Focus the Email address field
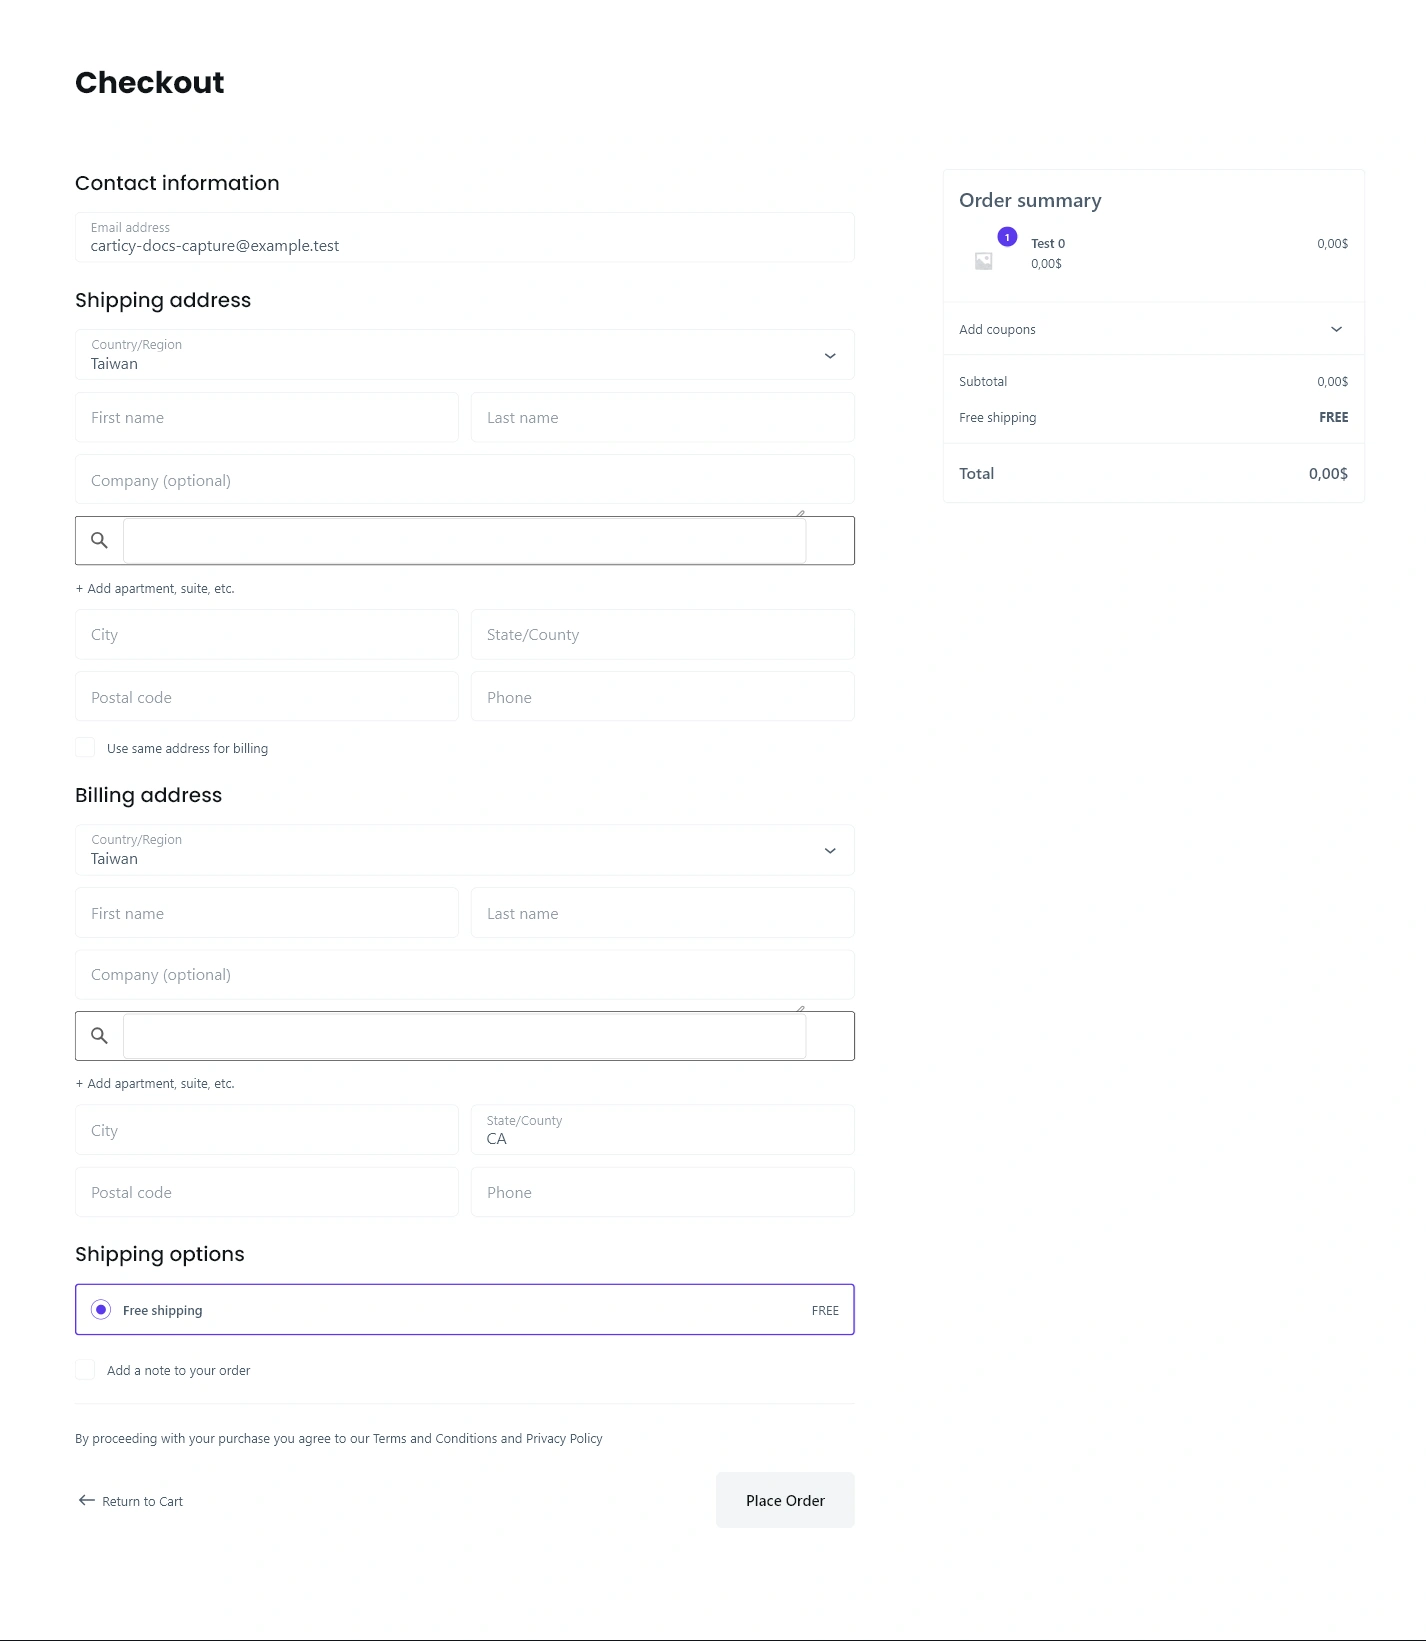The width and height of the screenshot is (1426, 1641). click(465, 237)
